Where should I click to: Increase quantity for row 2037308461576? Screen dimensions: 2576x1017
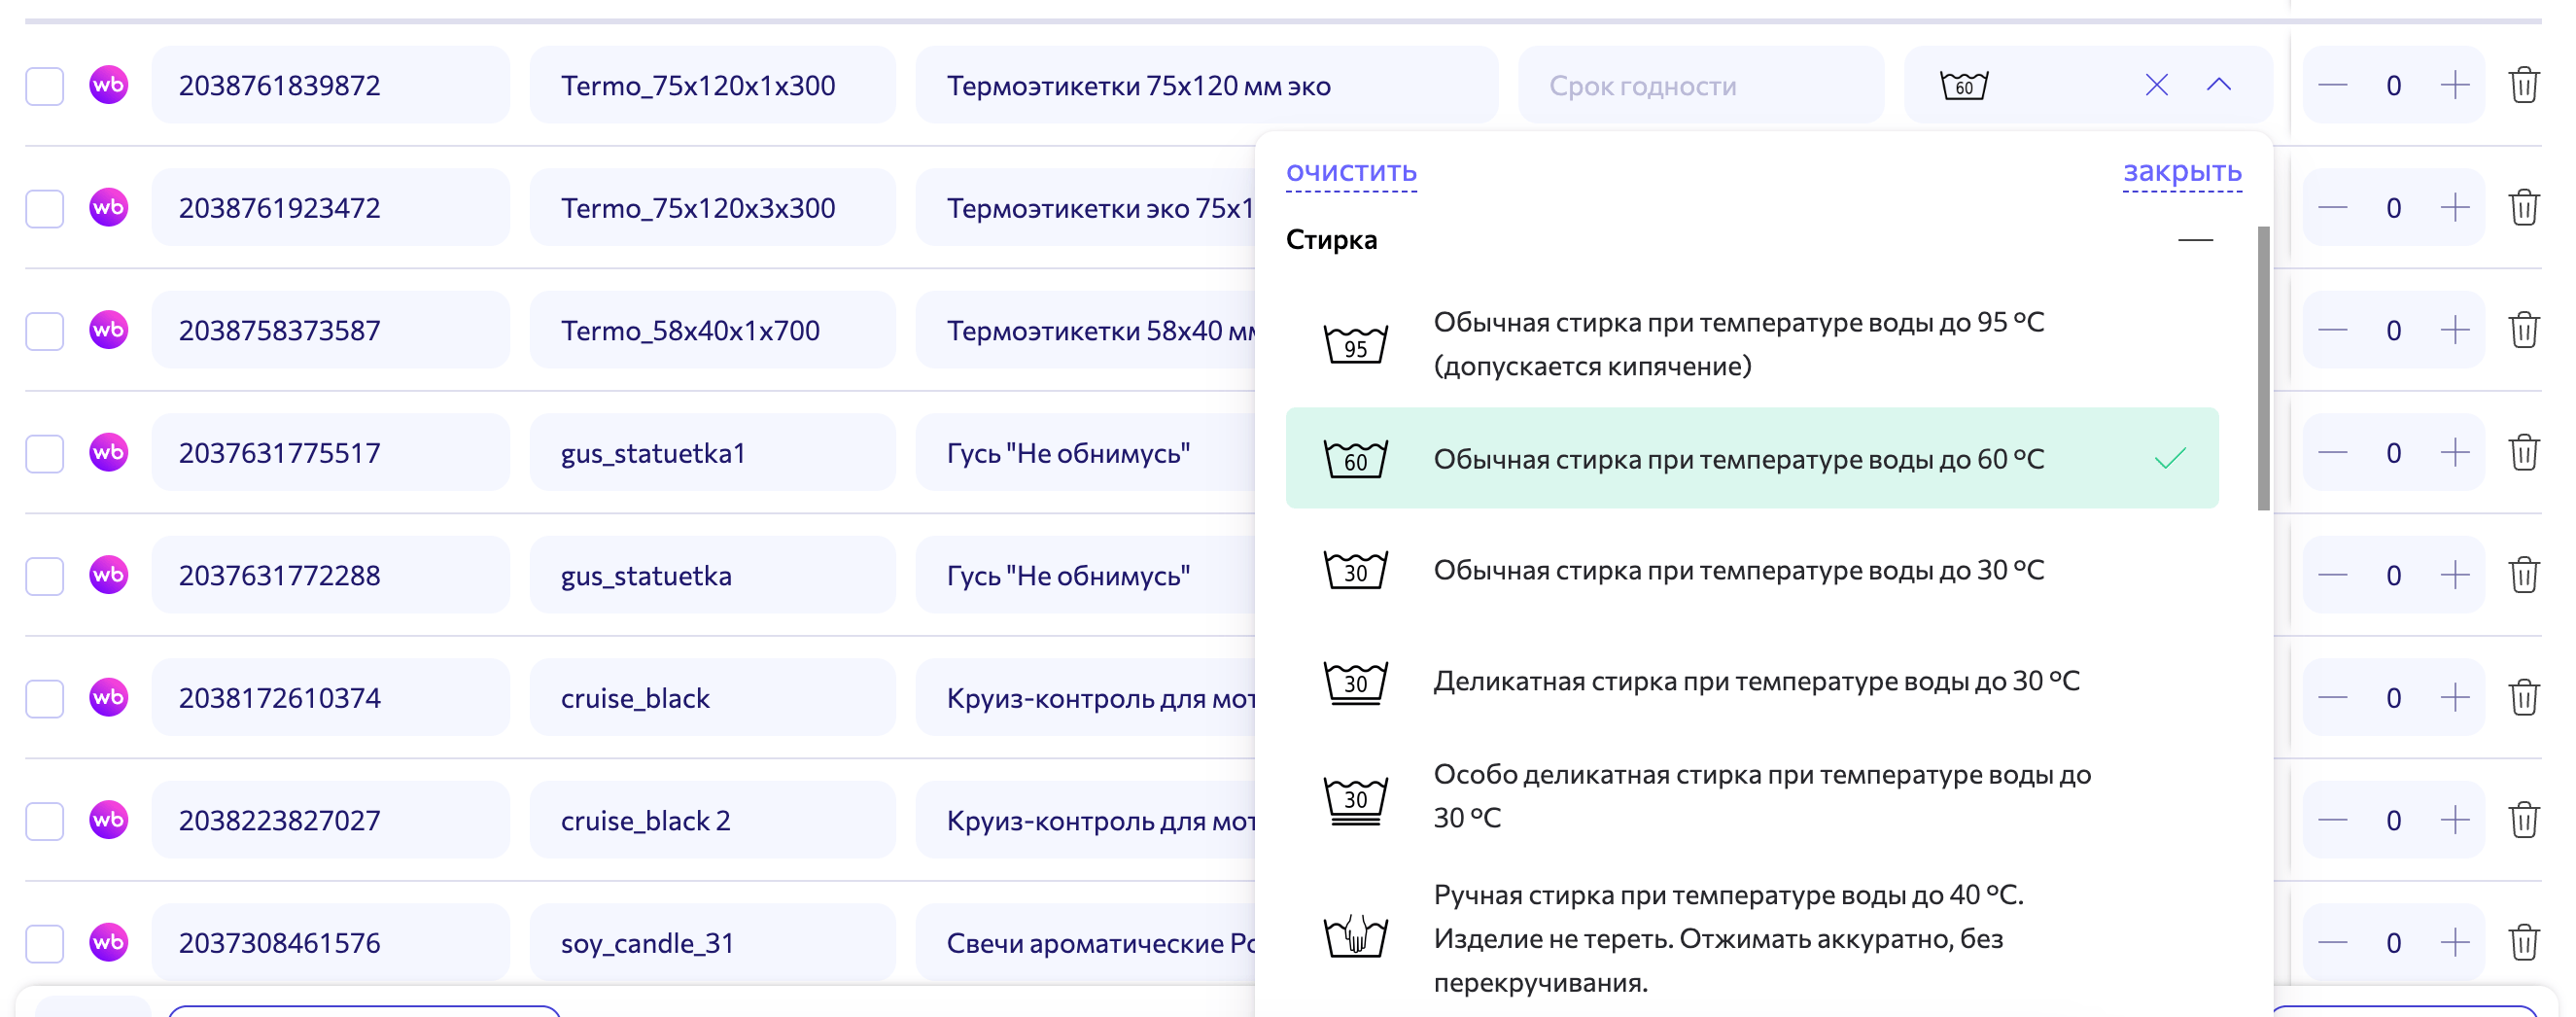coord(2455,943)
